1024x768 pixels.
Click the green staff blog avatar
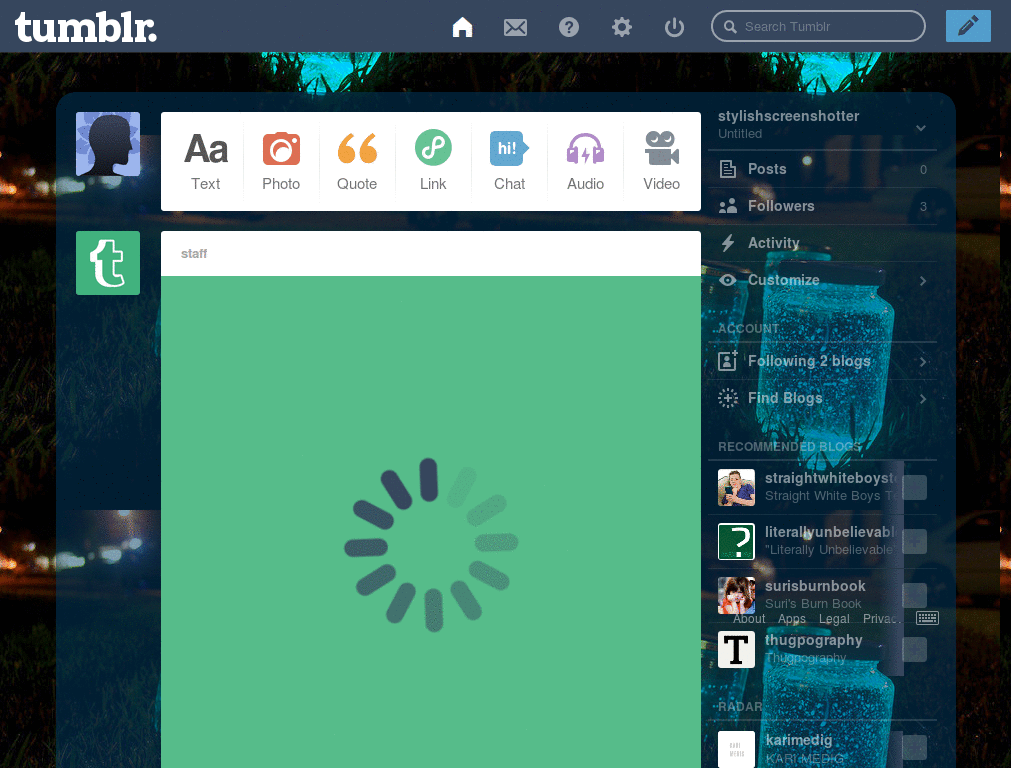pyautogui.click(x=108, y=263)
